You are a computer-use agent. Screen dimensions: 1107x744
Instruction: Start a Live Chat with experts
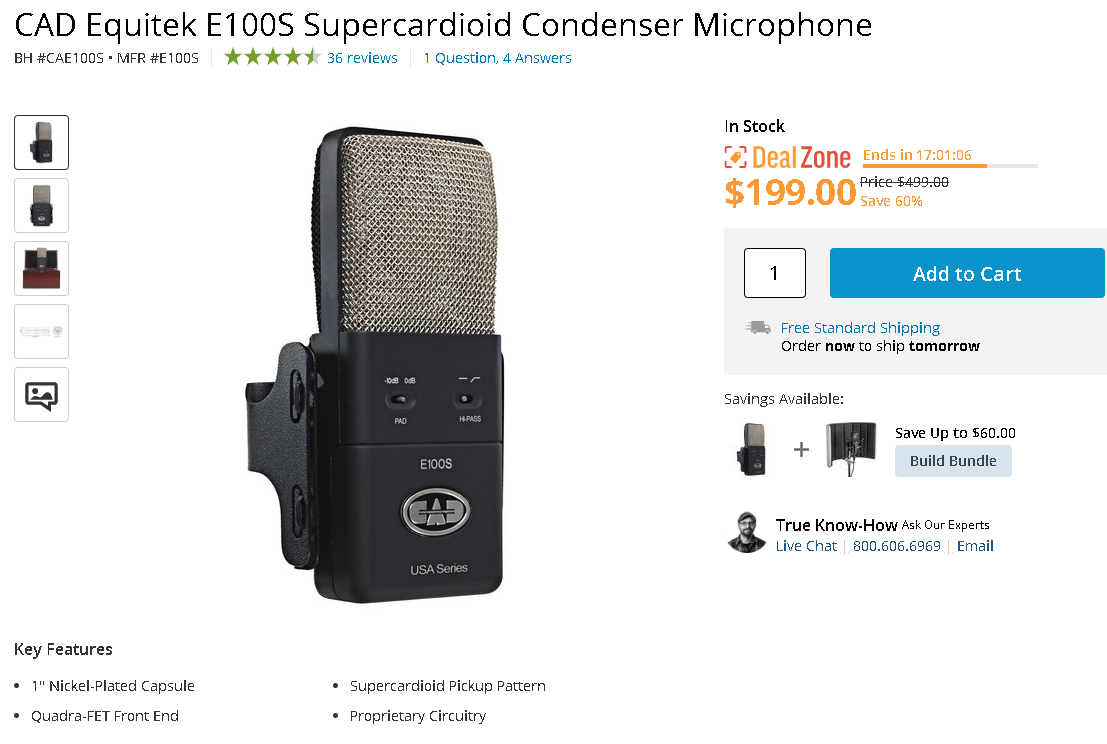[x=806, y=546]
